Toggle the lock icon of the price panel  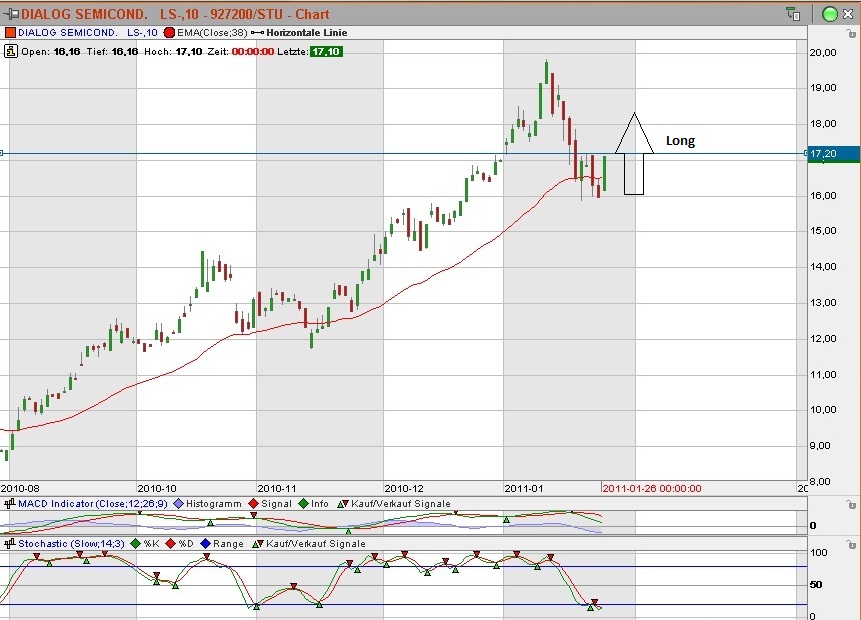[x=851, y=34]
